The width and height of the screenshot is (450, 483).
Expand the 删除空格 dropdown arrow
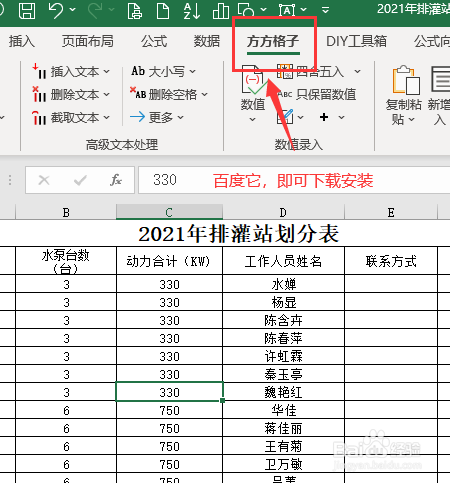click(x=204, y=95)
